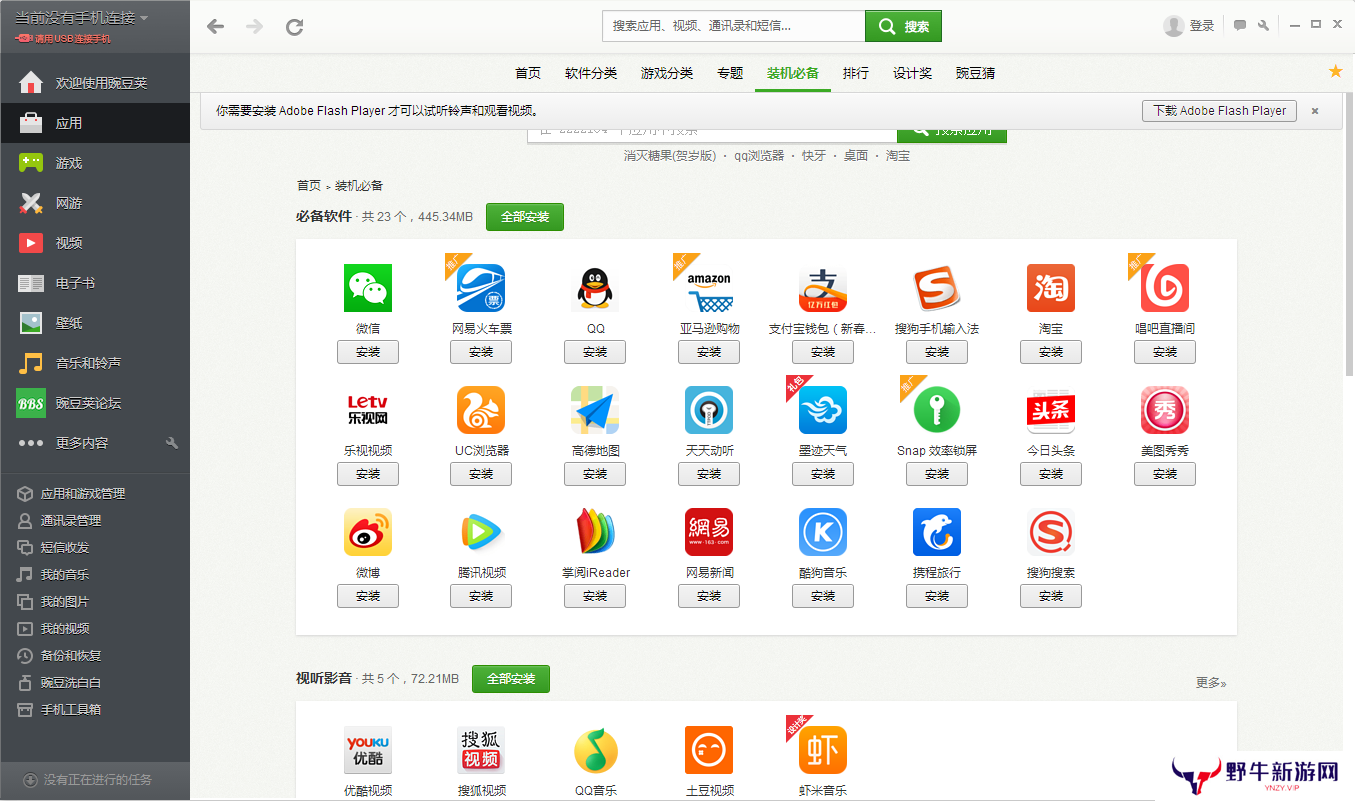Select the 专题 tab
This screenshot has width=1355, height=801.
click(730, 73)
